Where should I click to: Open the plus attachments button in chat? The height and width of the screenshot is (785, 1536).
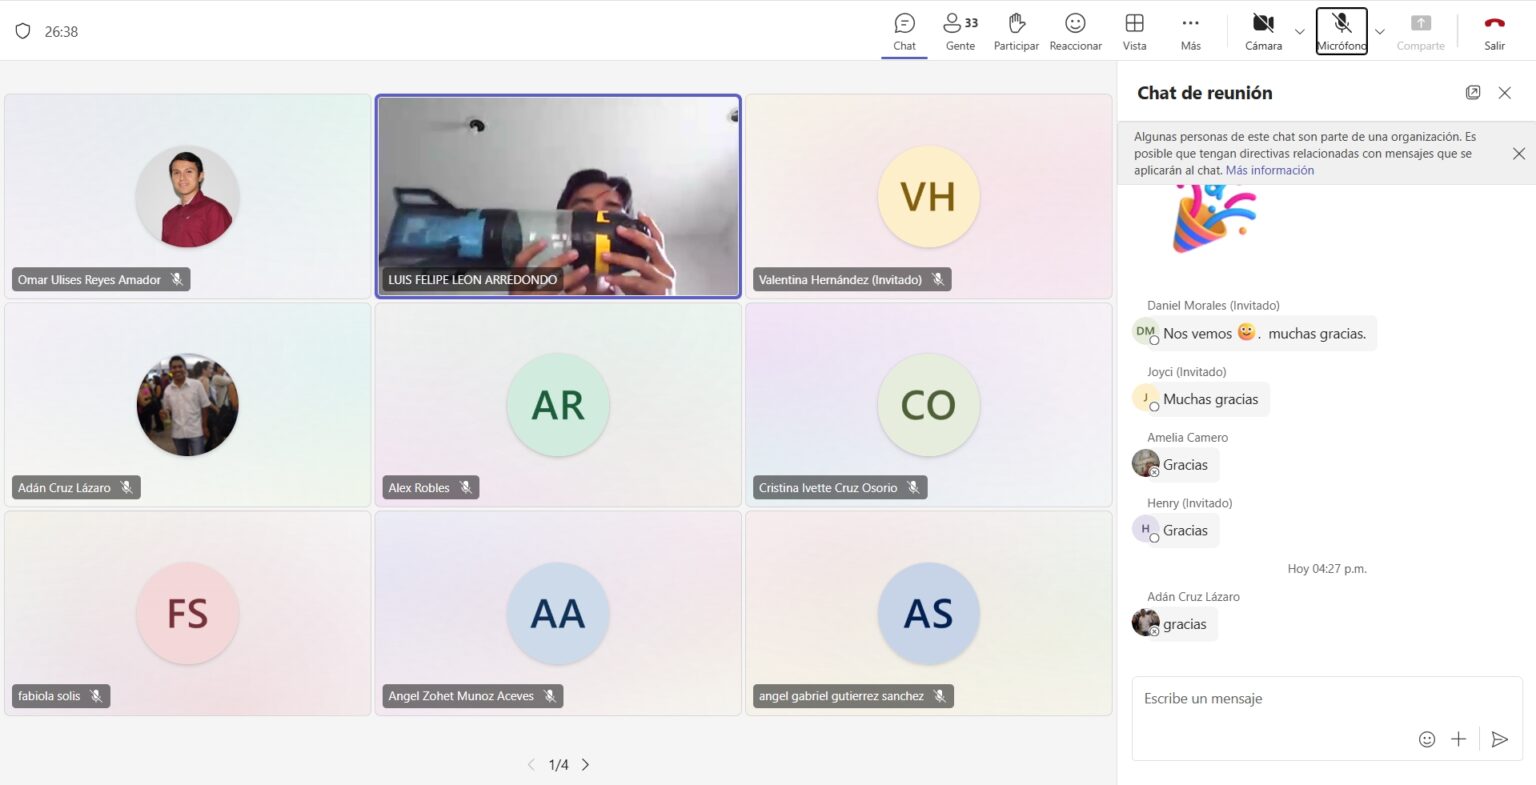point(1458,739)
